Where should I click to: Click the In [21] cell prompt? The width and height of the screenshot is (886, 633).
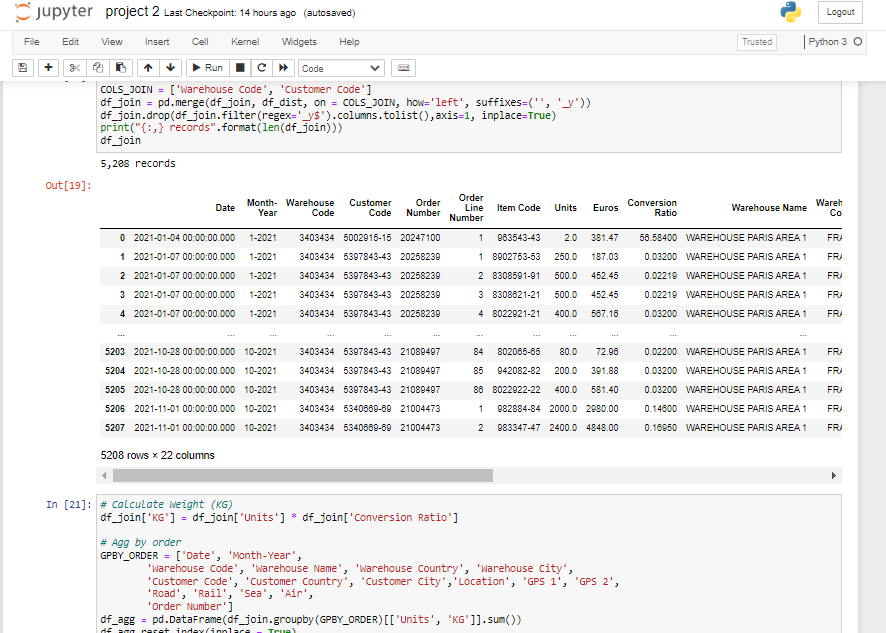point(68,505)
